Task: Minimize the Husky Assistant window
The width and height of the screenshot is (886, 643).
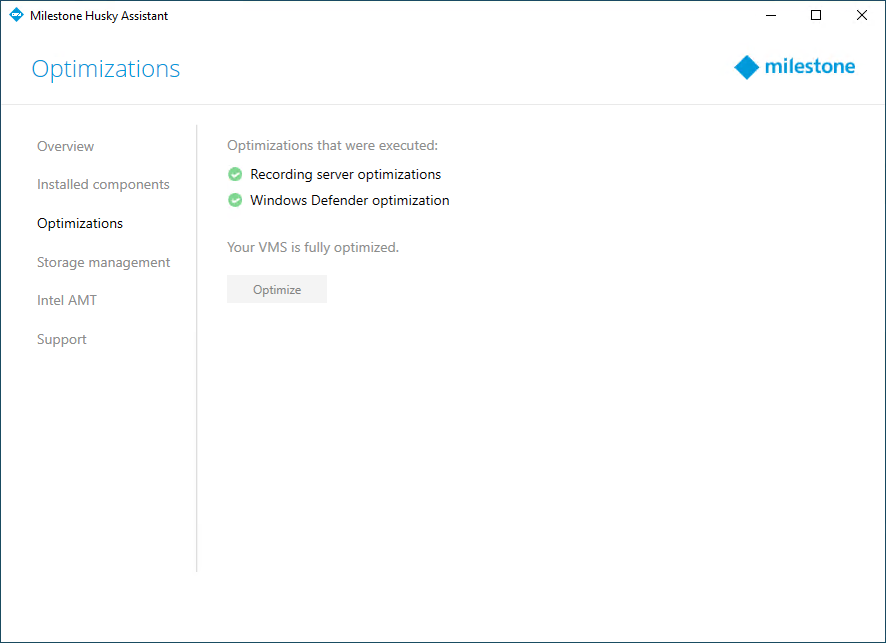Action: coord(771,15)
